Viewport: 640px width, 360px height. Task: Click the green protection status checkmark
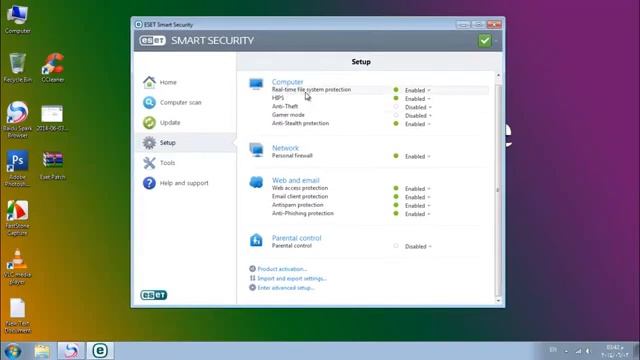(x=484, y=40)
